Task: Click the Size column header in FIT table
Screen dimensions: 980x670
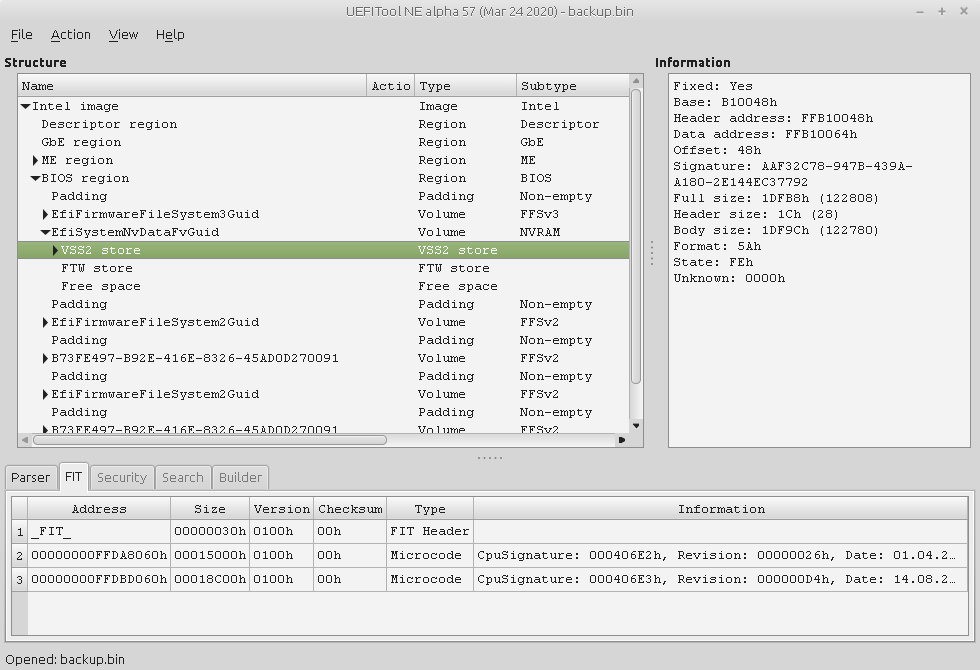Action: 210,509
